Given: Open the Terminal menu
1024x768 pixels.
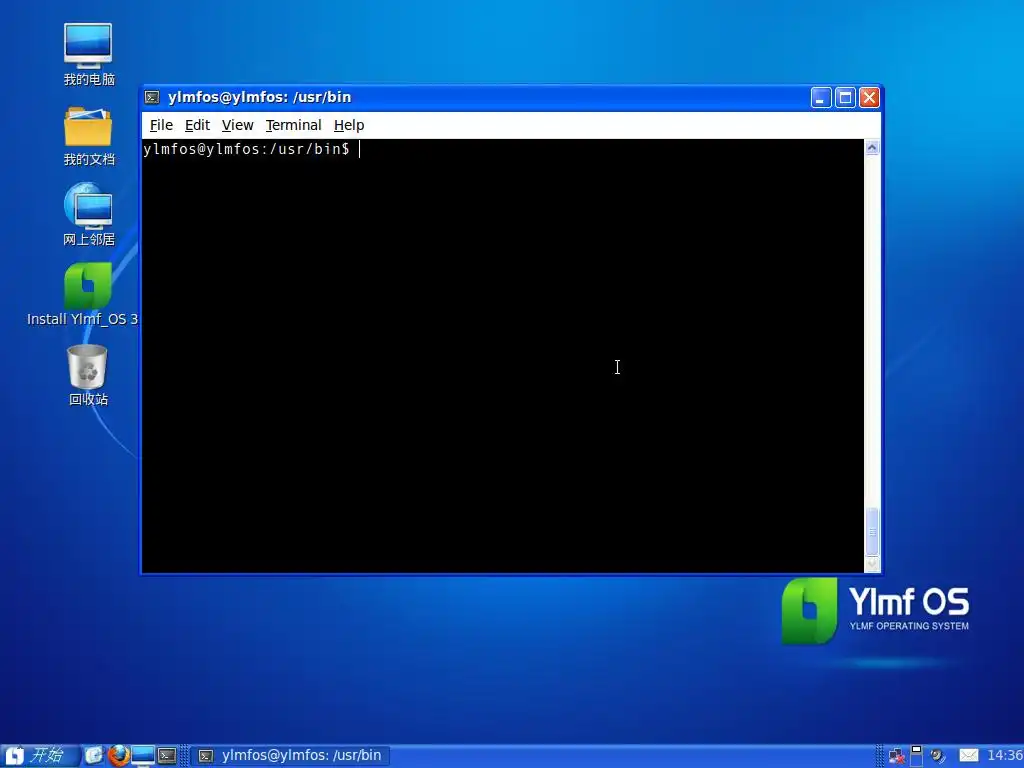Looking at the screenshot, I should 293,125.
